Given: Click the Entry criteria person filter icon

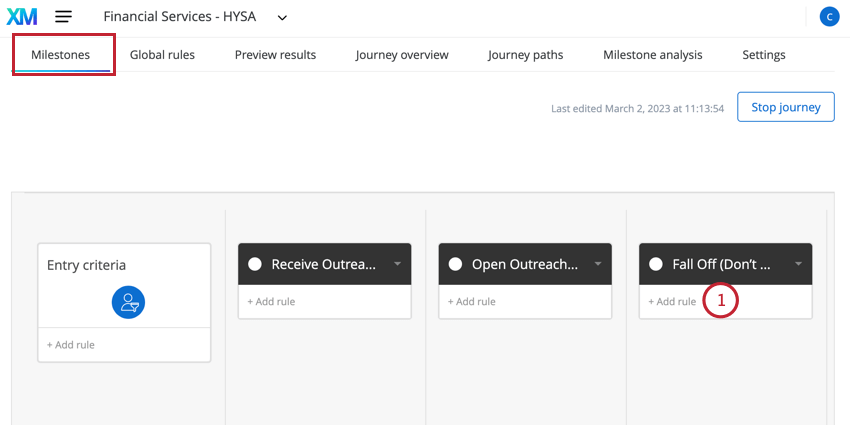Looking at the screenshot, I should [x=128, y=302].
